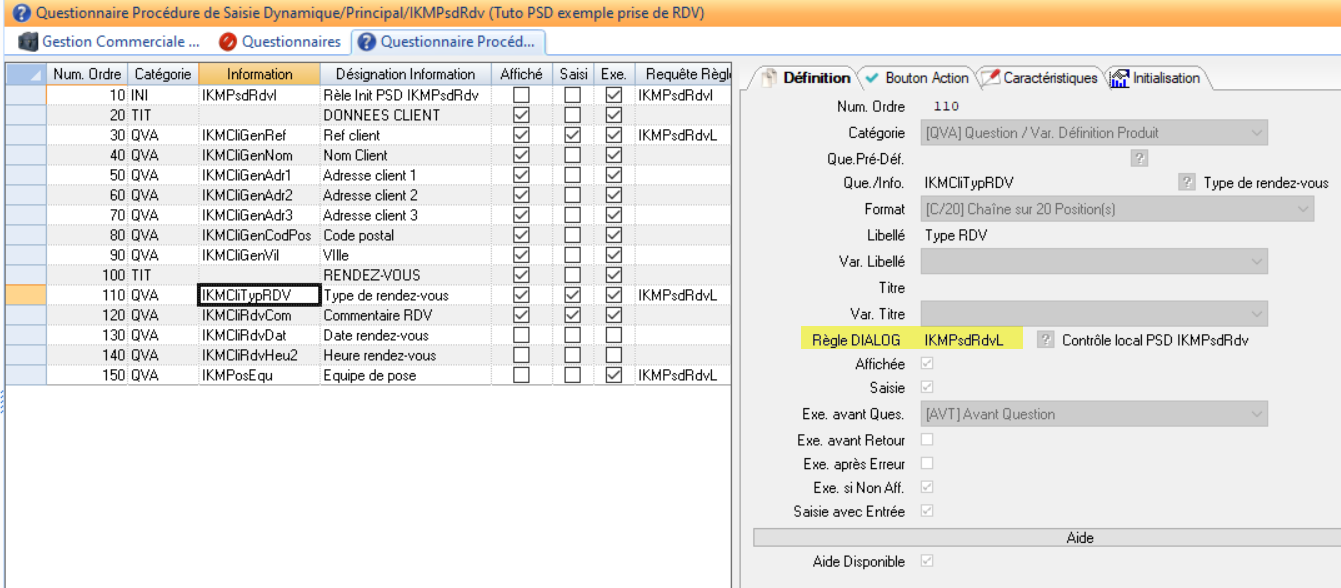Toggle Affiché checkbox for row 130 Date rendez-vous

click(x=521, y=335)
